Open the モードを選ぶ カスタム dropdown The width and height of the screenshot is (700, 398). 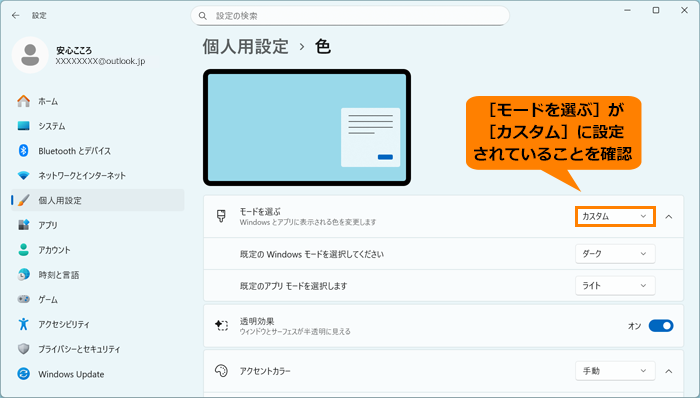(x=615, y=216)
